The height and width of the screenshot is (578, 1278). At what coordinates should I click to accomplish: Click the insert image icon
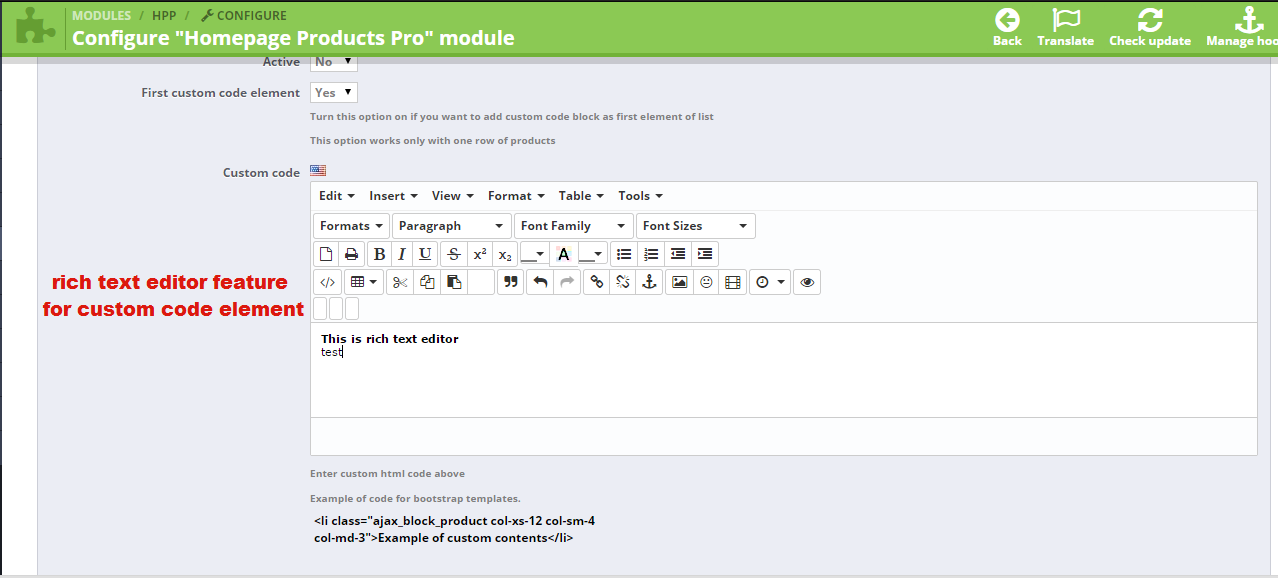(679, 282)
